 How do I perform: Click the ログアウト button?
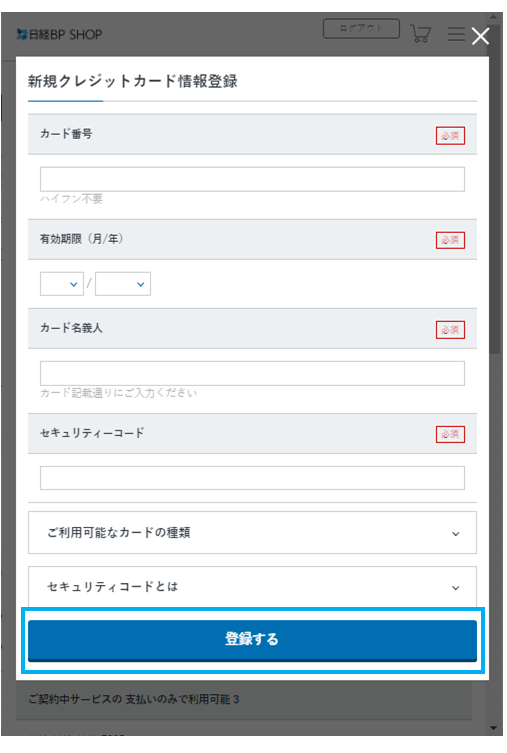(361, 28)
